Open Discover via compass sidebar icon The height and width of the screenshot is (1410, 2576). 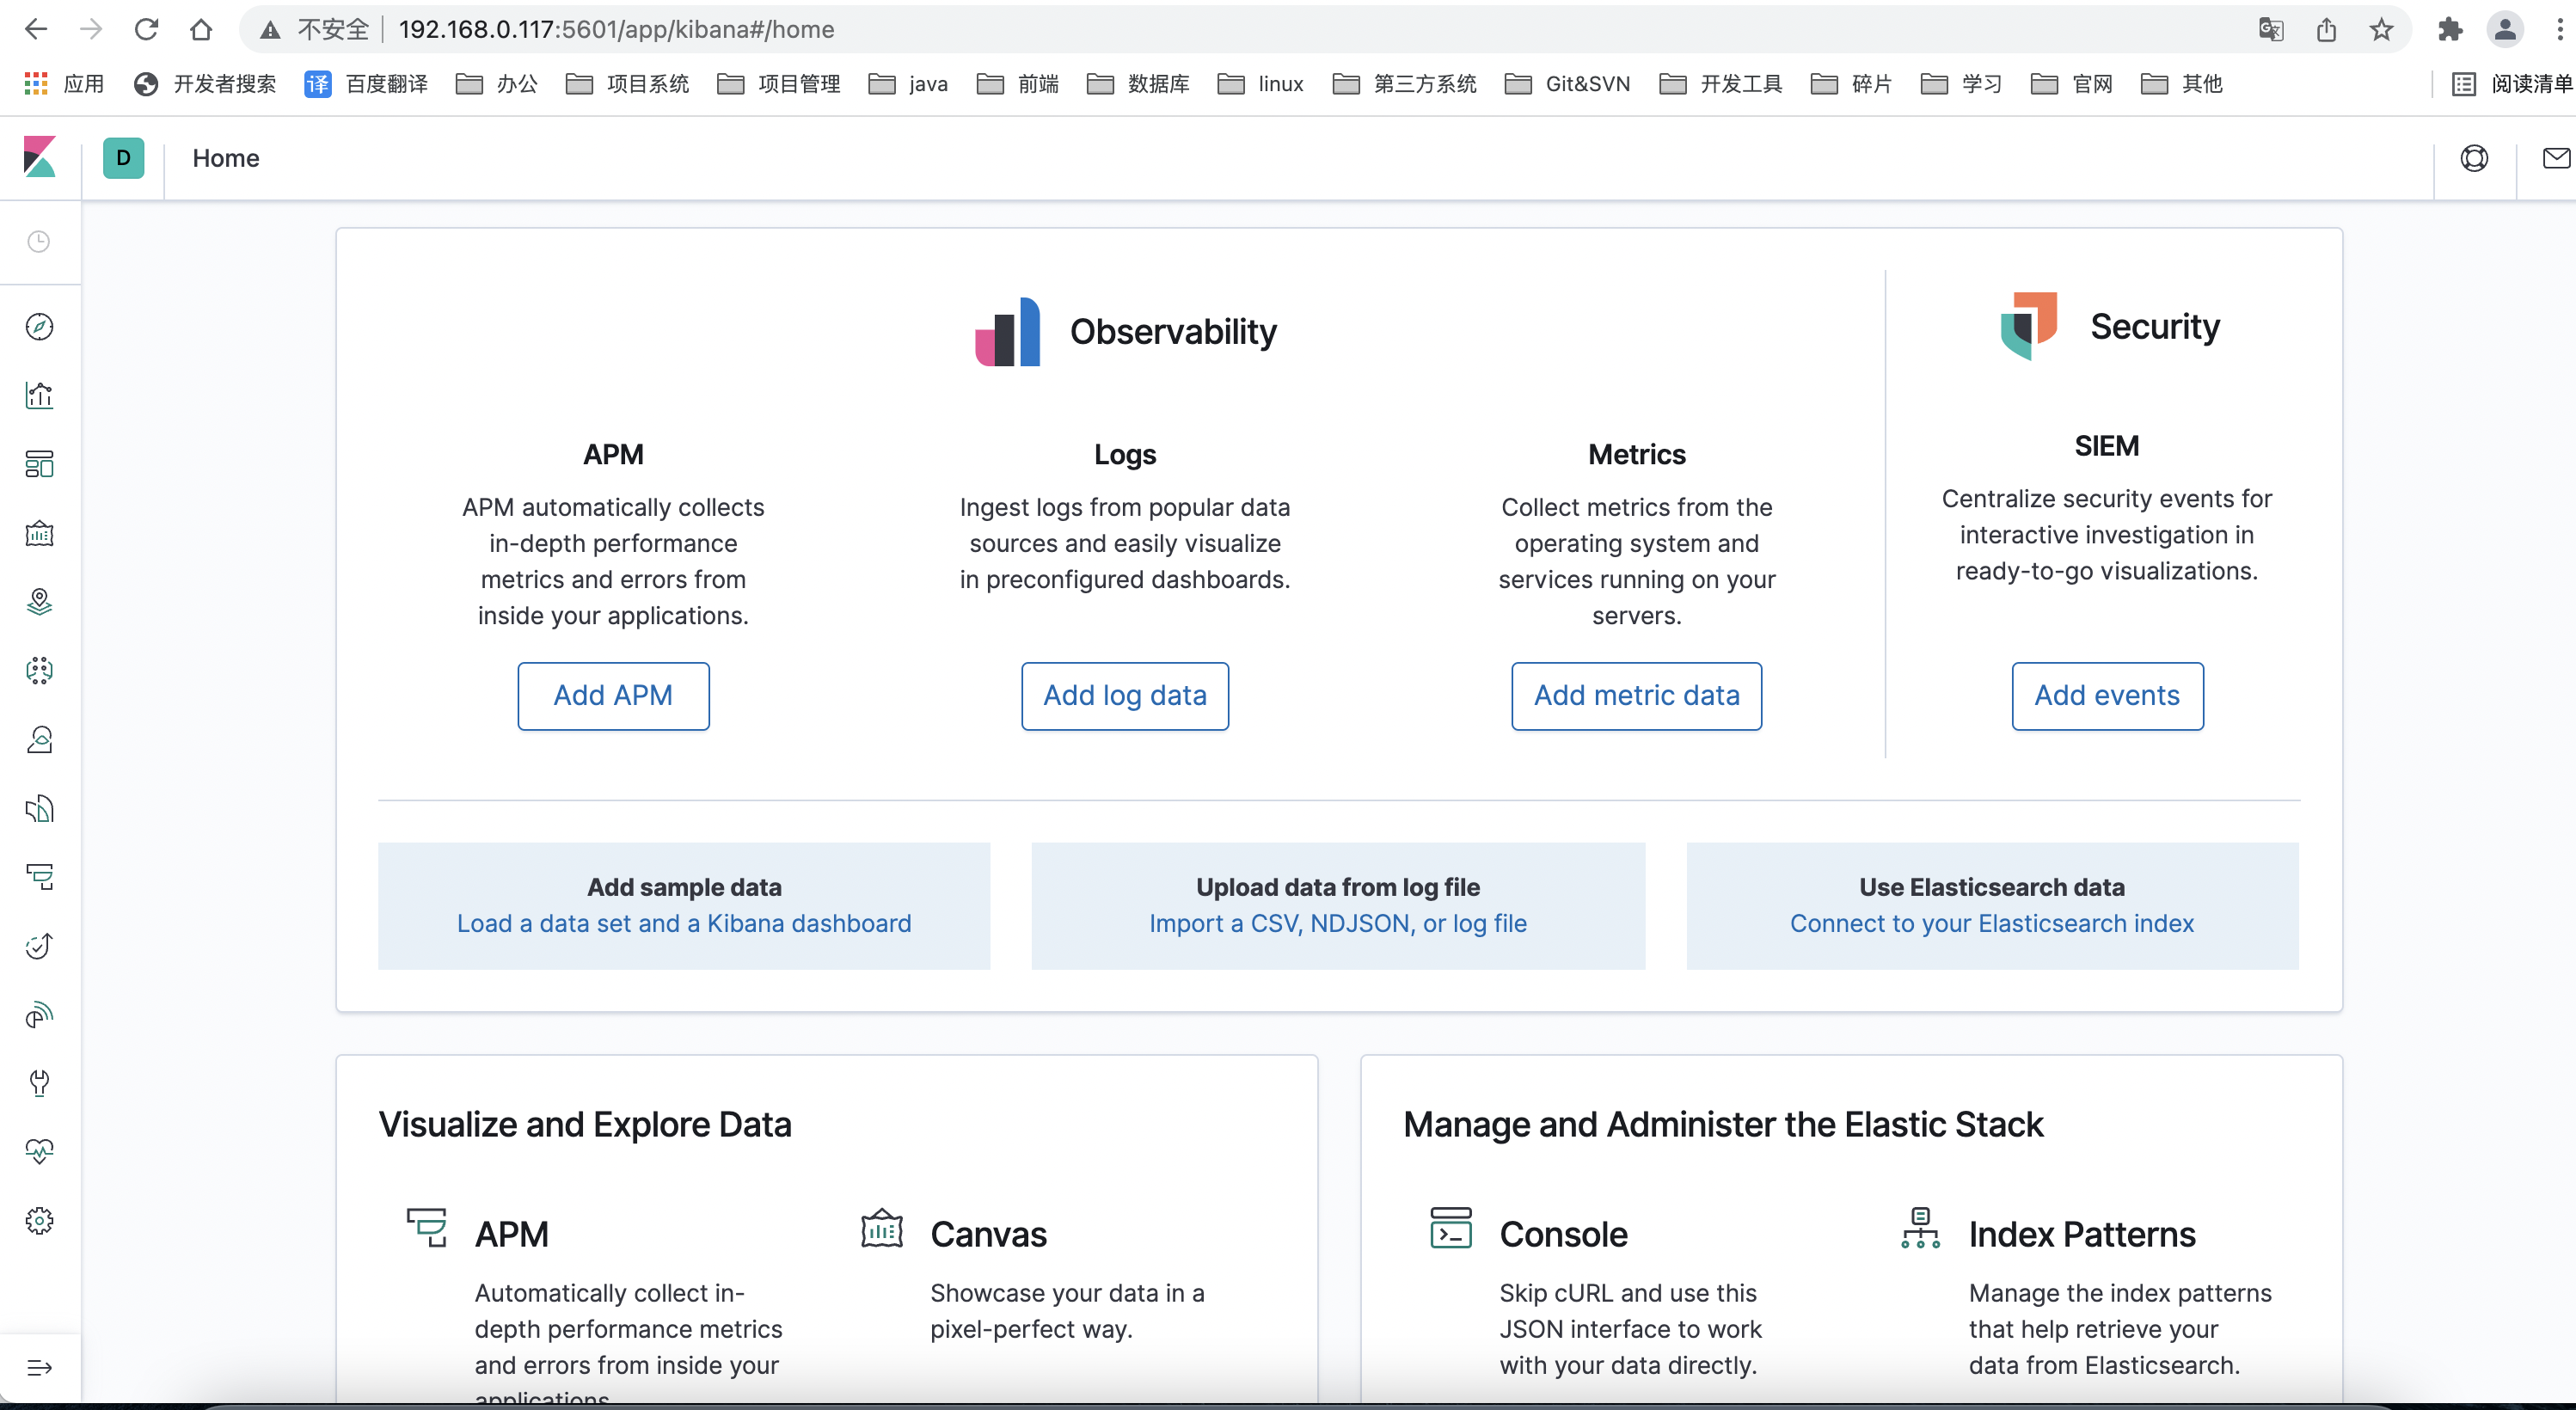point(39,327)
